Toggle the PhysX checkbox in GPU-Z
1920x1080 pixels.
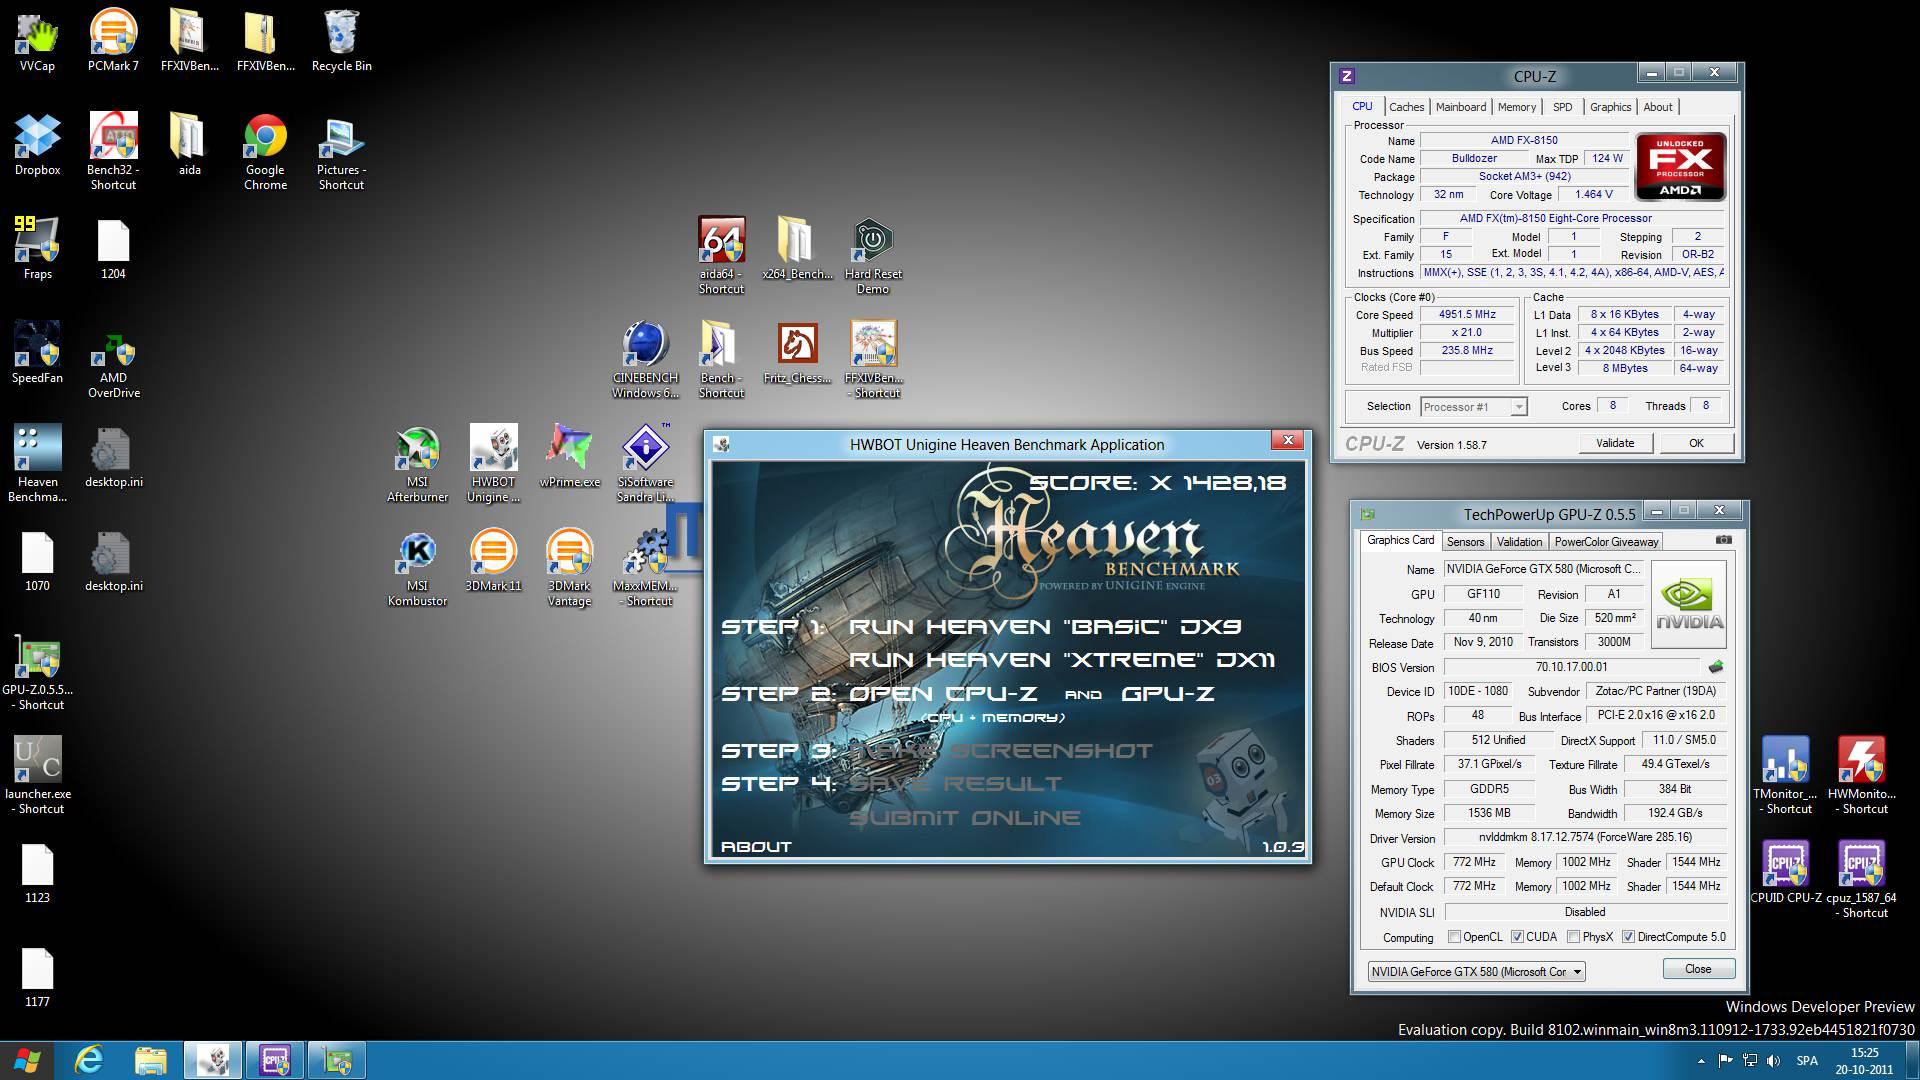pos(1574,937)
